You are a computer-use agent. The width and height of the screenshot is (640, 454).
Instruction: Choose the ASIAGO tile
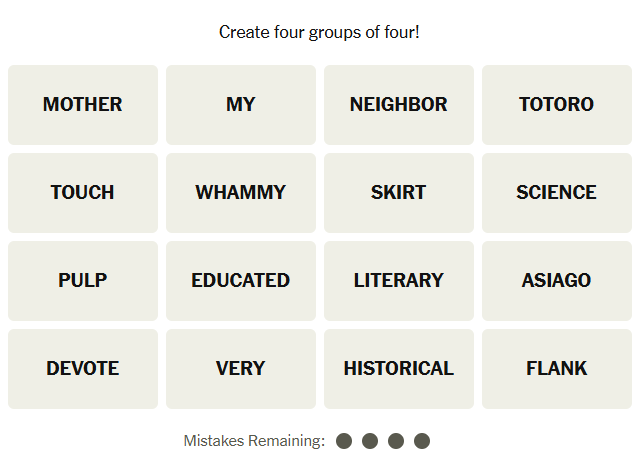(x=556, y=281)
